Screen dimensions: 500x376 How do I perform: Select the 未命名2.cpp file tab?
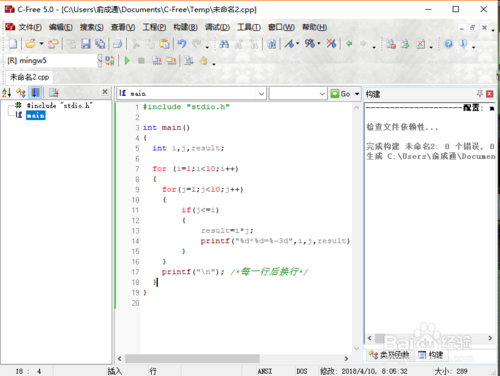[29, 77]
